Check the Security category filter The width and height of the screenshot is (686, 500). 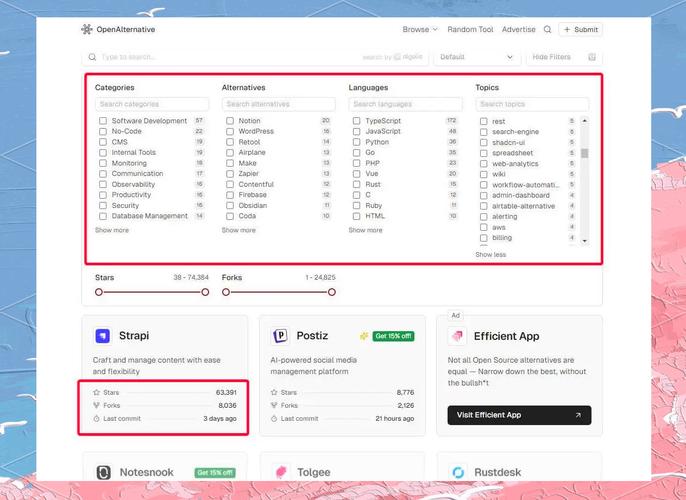coord(103,206)
